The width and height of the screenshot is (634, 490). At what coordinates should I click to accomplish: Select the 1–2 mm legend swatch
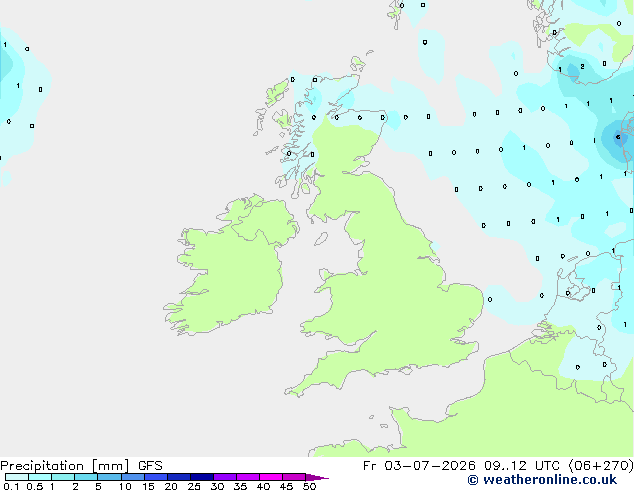(x=63, y=477)
